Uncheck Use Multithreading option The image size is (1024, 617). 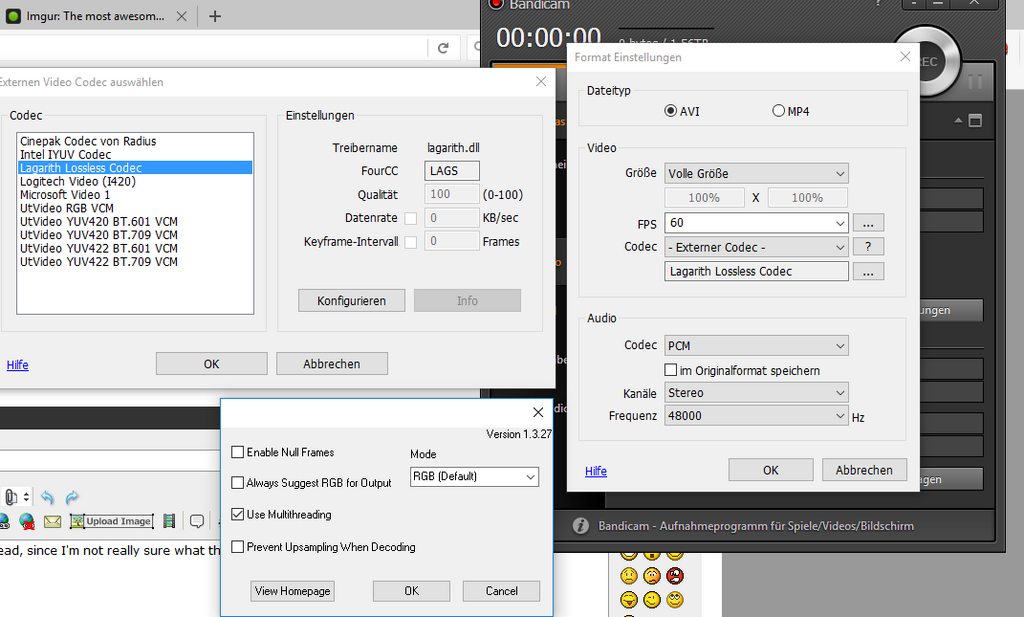pyautogui.click(x=238, y=514)
